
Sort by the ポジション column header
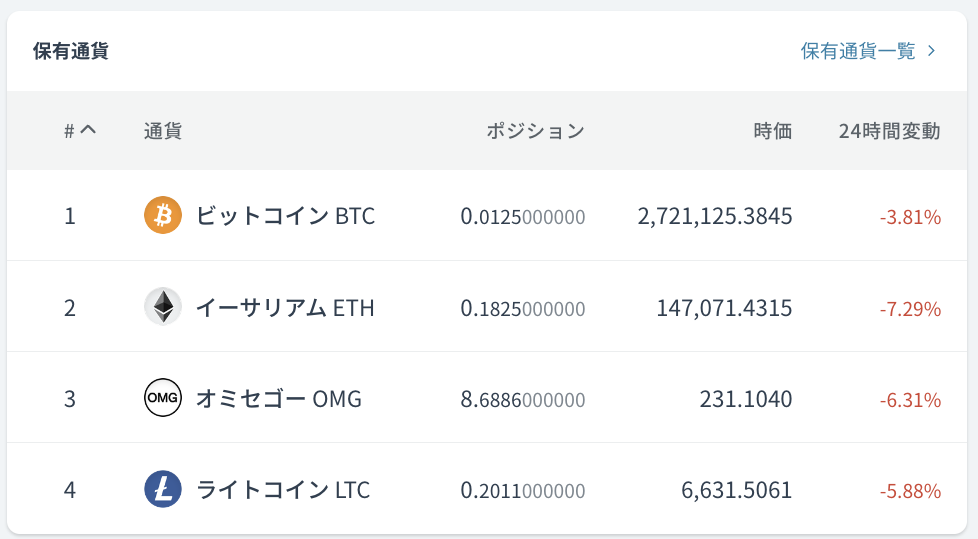pyautogui.click(x=535, y=131)
